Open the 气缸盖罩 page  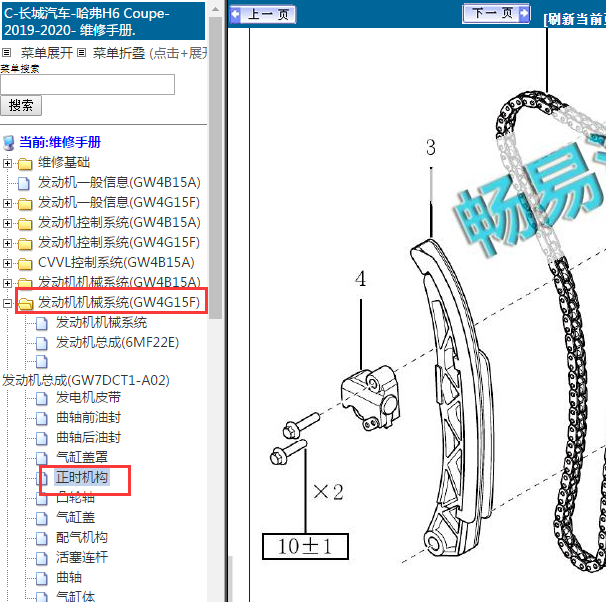point(82,457)
